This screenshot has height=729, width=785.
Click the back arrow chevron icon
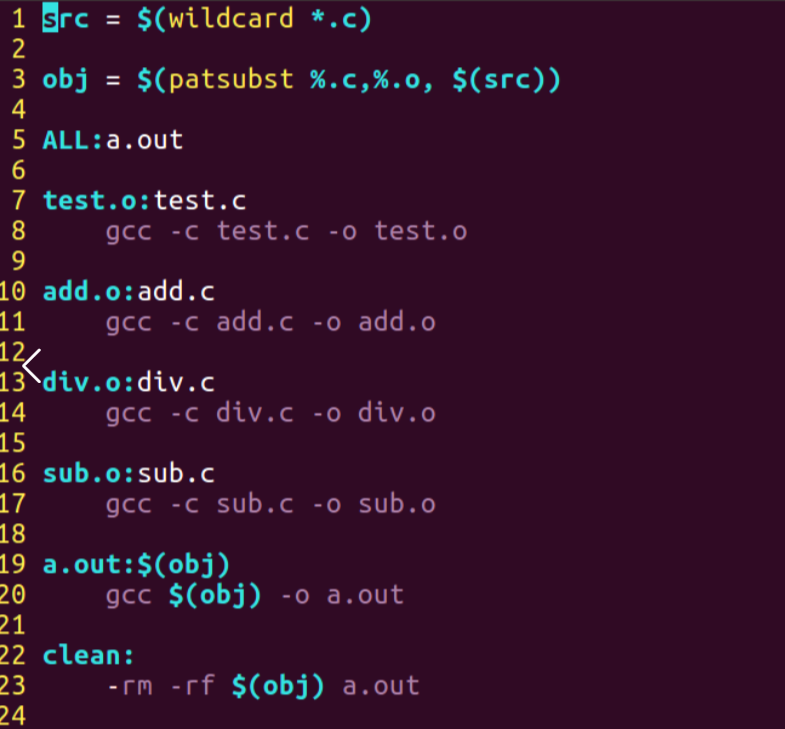pyautogui.click(x=32, y=366)
